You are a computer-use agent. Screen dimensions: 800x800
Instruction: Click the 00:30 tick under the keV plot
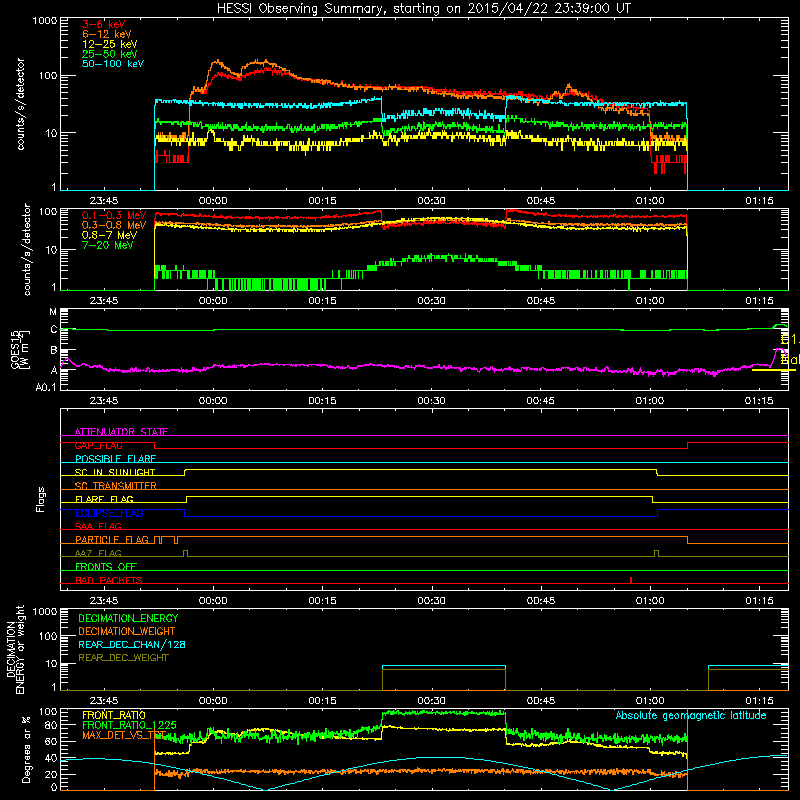(432, 201)
